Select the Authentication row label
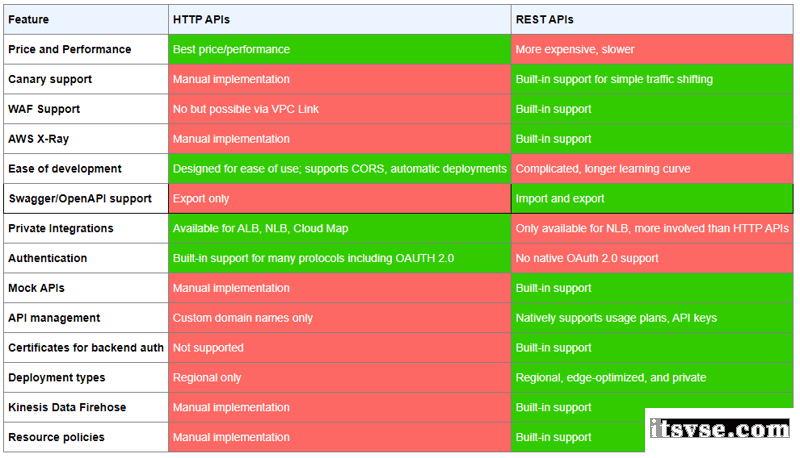This screenshot has height=458, width=800. [x=86, y=259]
